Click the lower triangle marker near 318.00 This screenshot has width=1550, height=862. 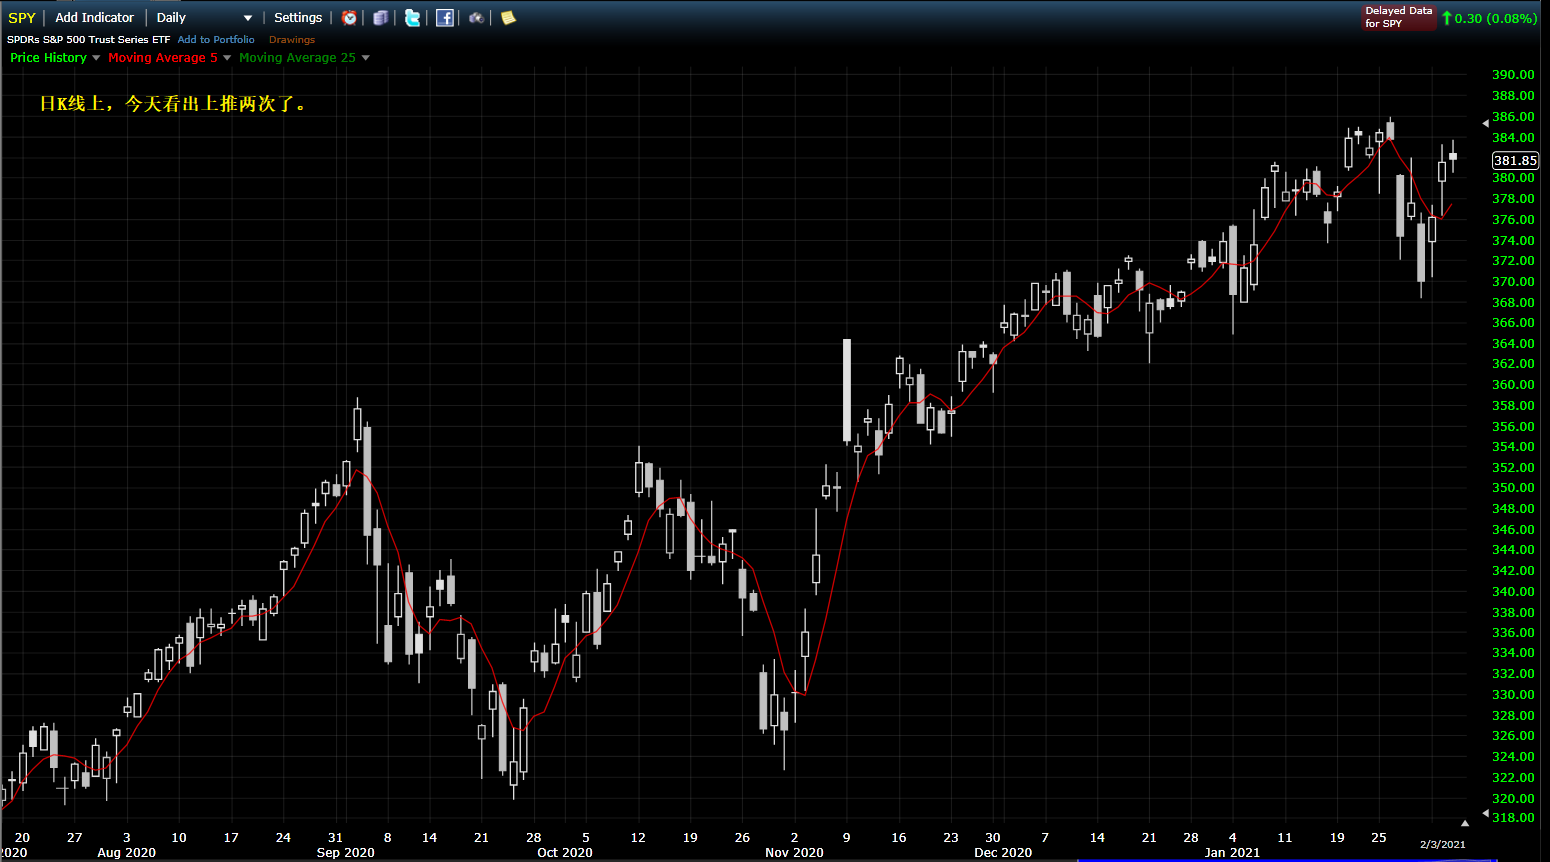click(1485, 814)
